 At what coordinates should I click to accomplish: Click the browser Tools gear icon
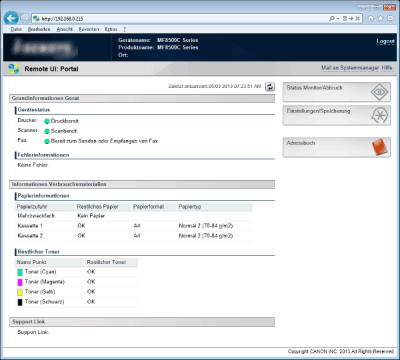pyautogui.click(x=390, y=19)
